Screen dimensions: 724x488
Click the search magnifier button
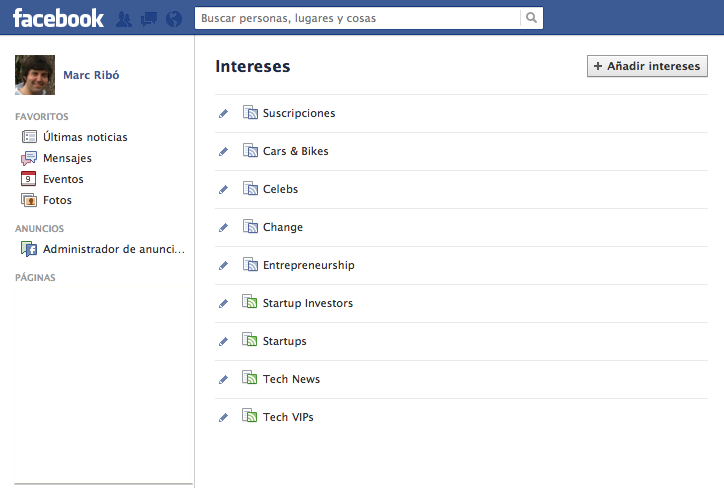click(531, 18)
